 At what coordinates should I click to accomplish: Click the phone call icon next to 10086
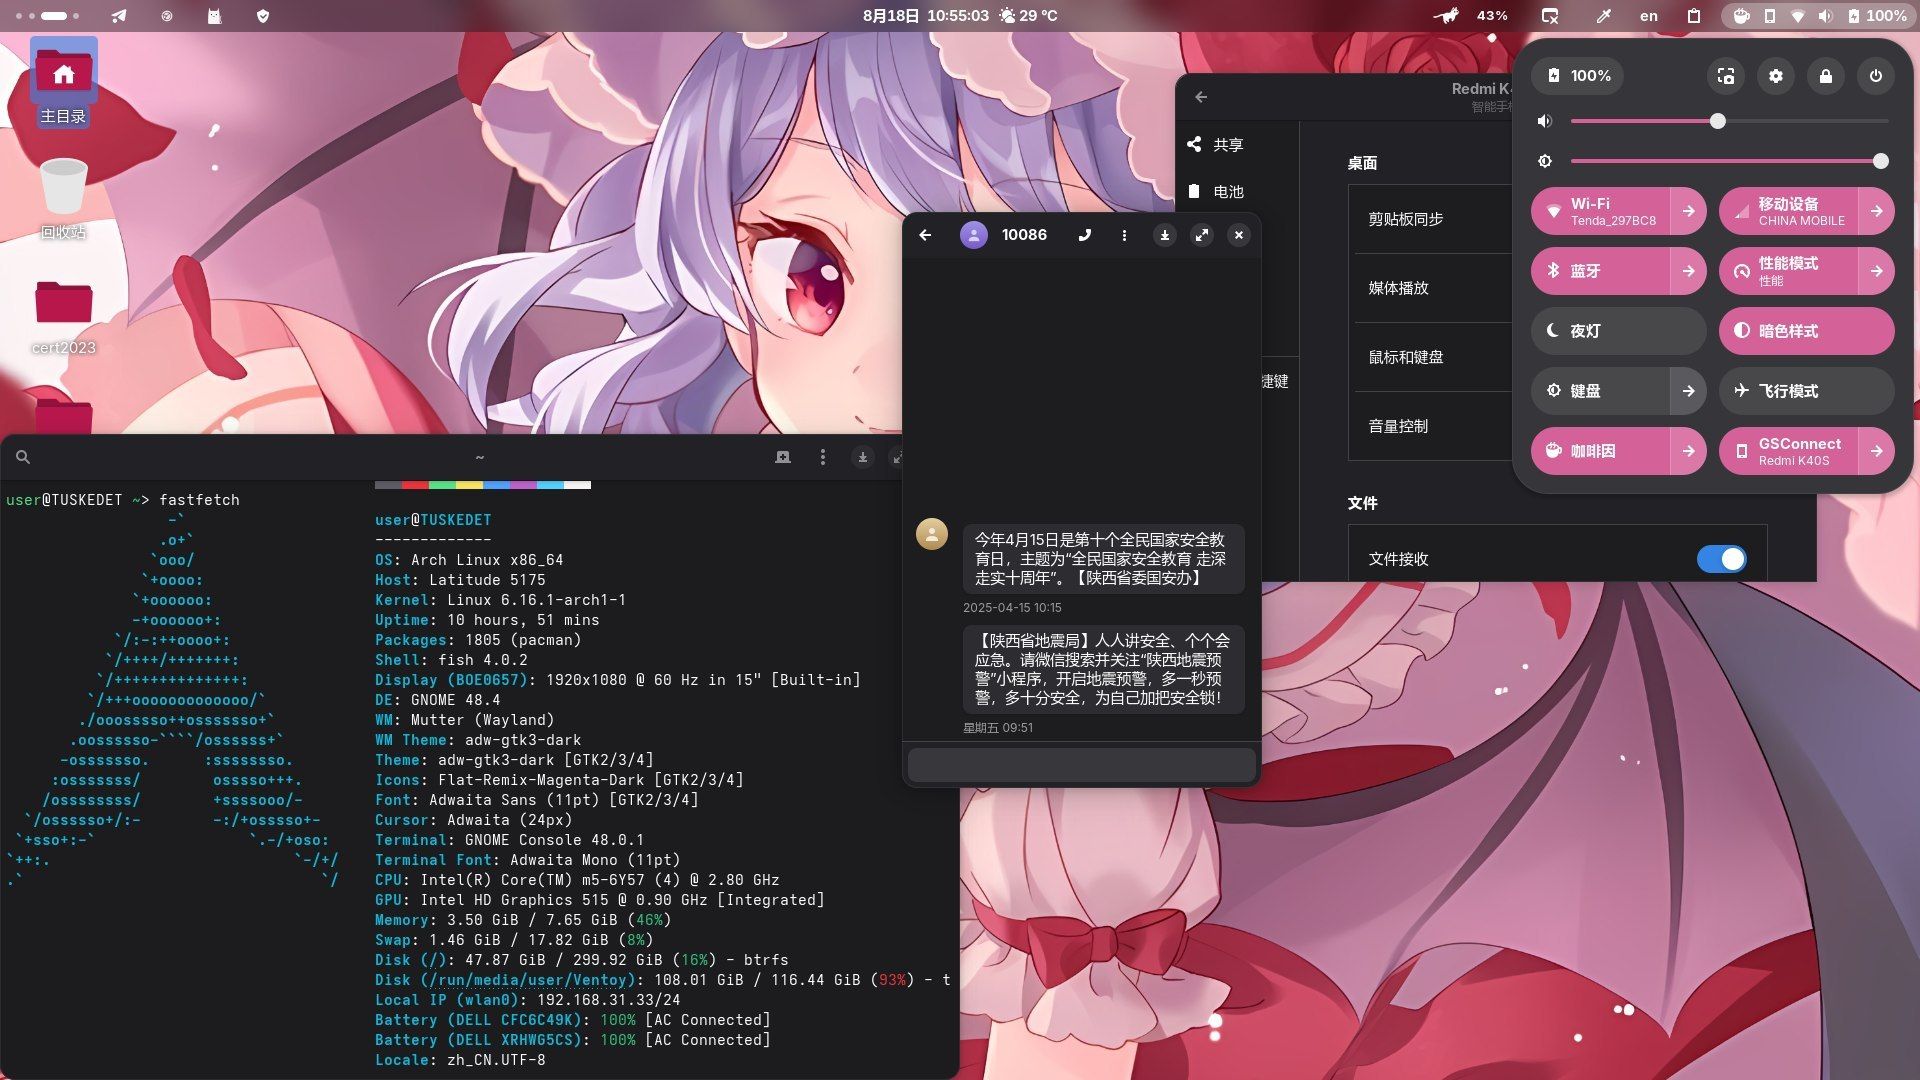1085,235
